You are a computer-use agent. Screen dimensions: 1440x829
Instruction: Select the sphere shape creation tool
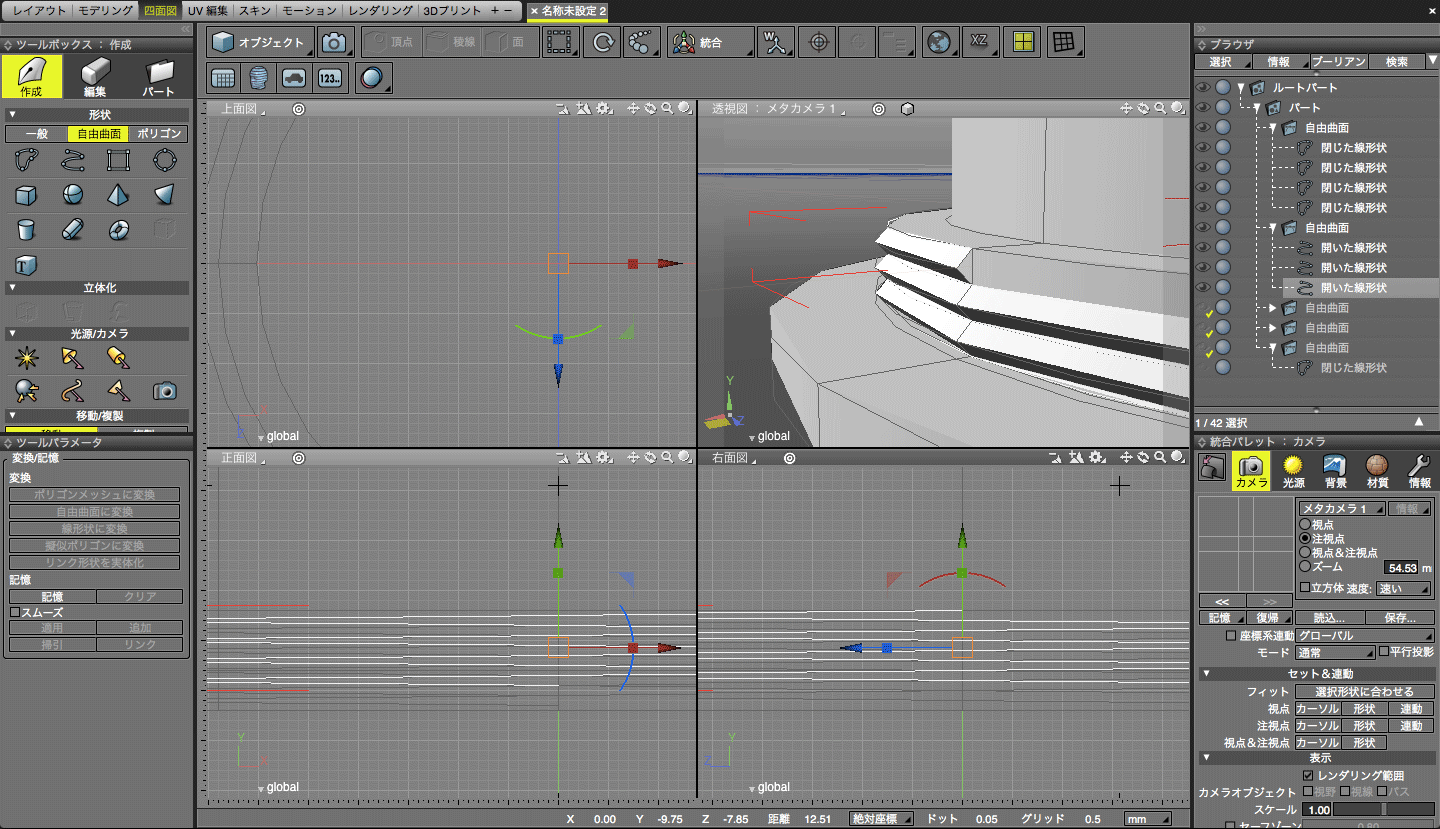tap(73, 194)
